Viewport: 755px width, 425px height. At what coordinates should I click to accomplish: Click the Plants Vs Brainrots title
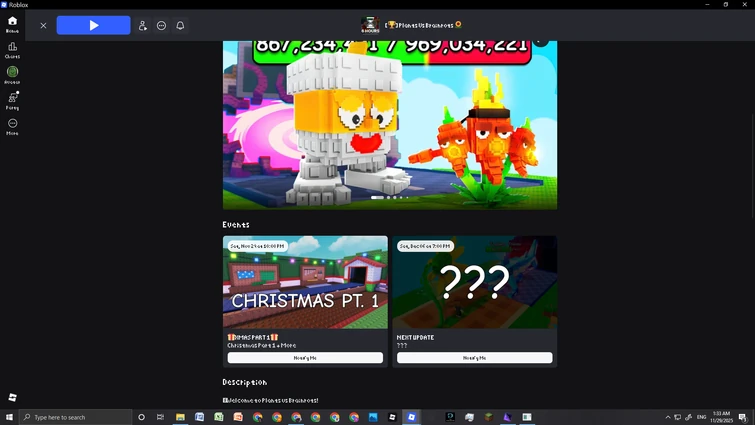coord(423,25)
